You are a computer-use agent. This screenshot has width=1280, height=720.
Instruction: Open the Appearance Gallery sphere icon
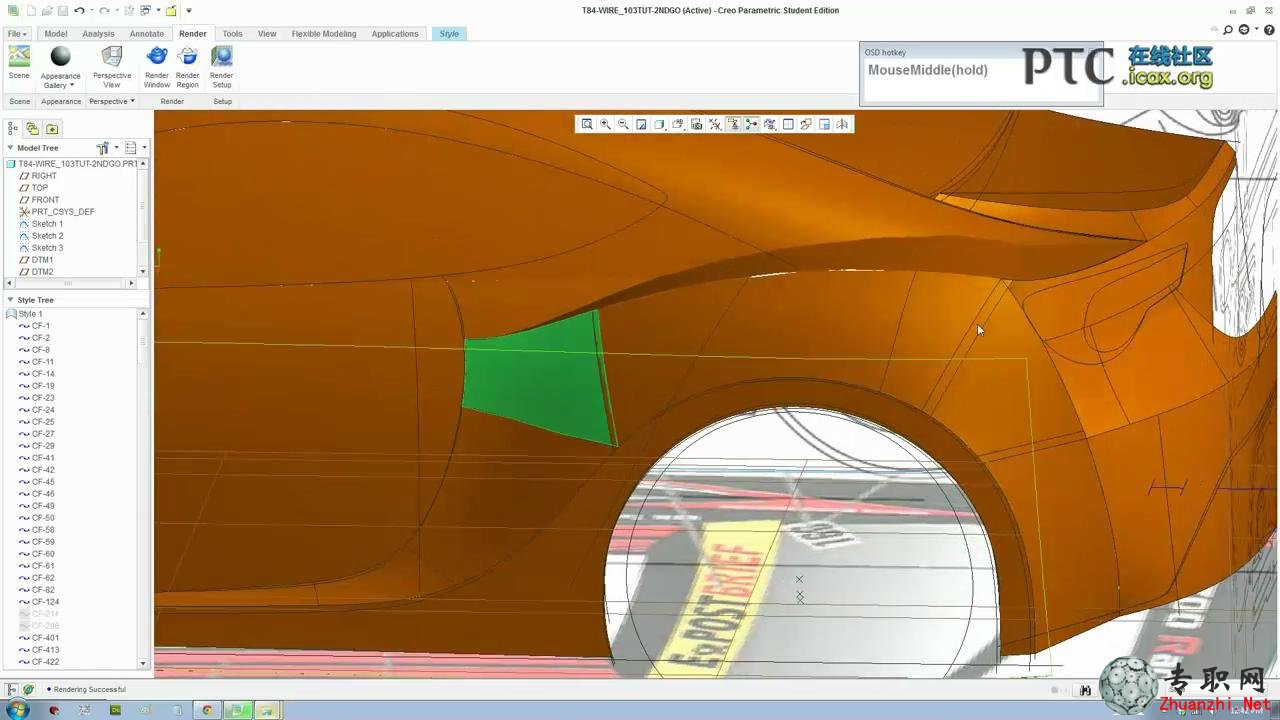click(x=61, y=56)
